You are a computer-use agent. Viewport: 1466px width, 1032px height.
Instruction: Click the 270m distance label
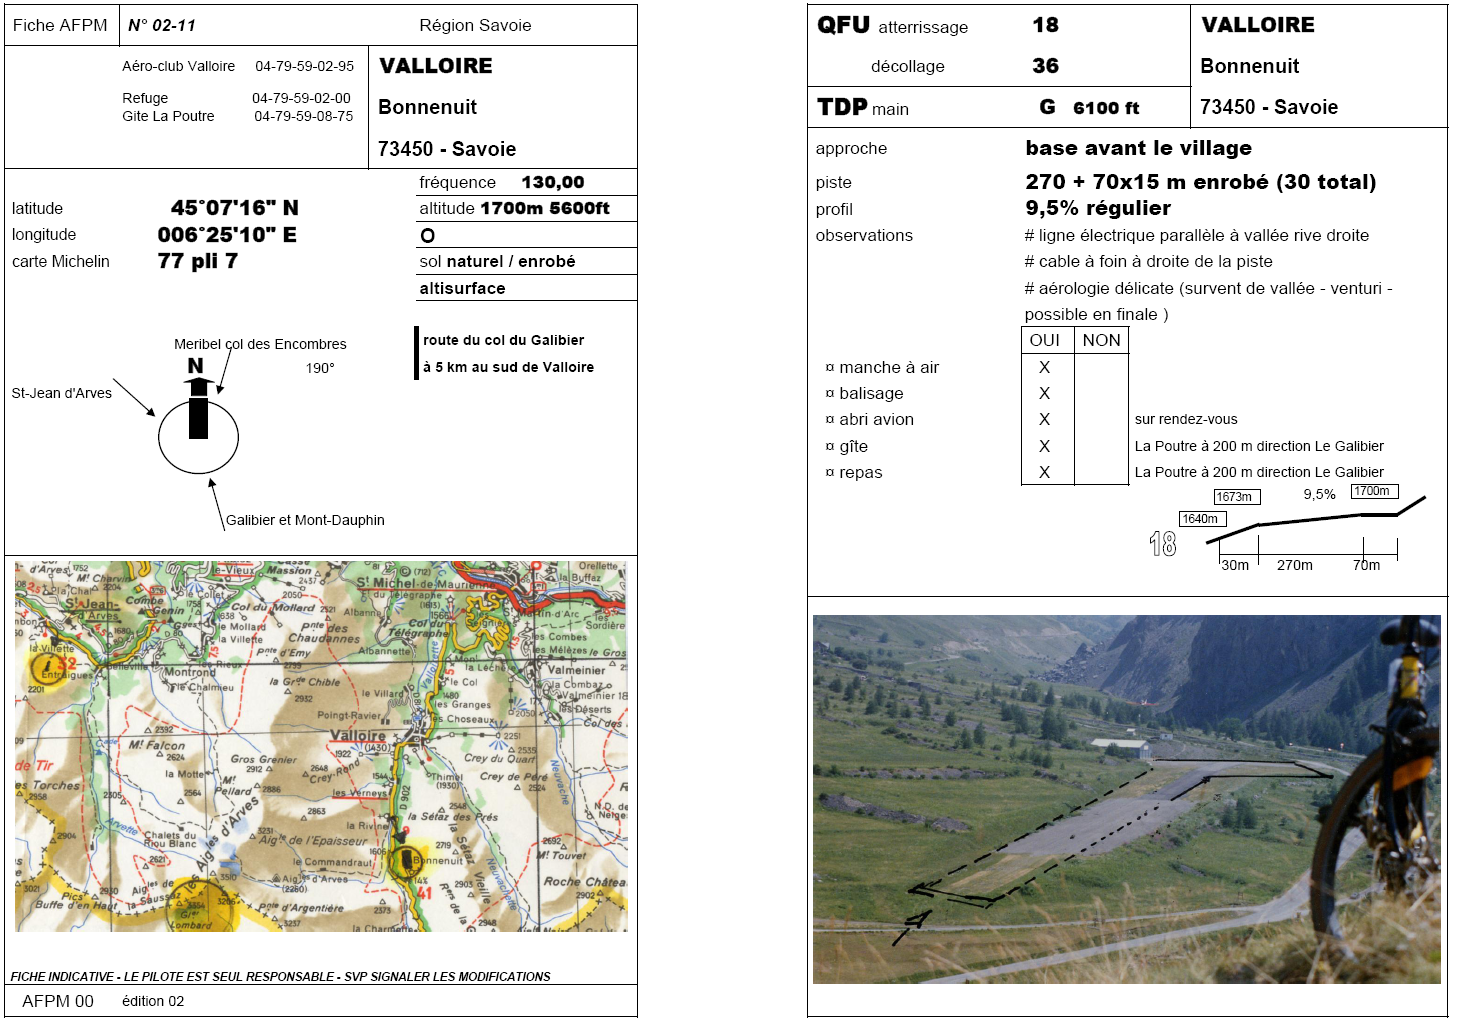click(x=1294, y=565)
